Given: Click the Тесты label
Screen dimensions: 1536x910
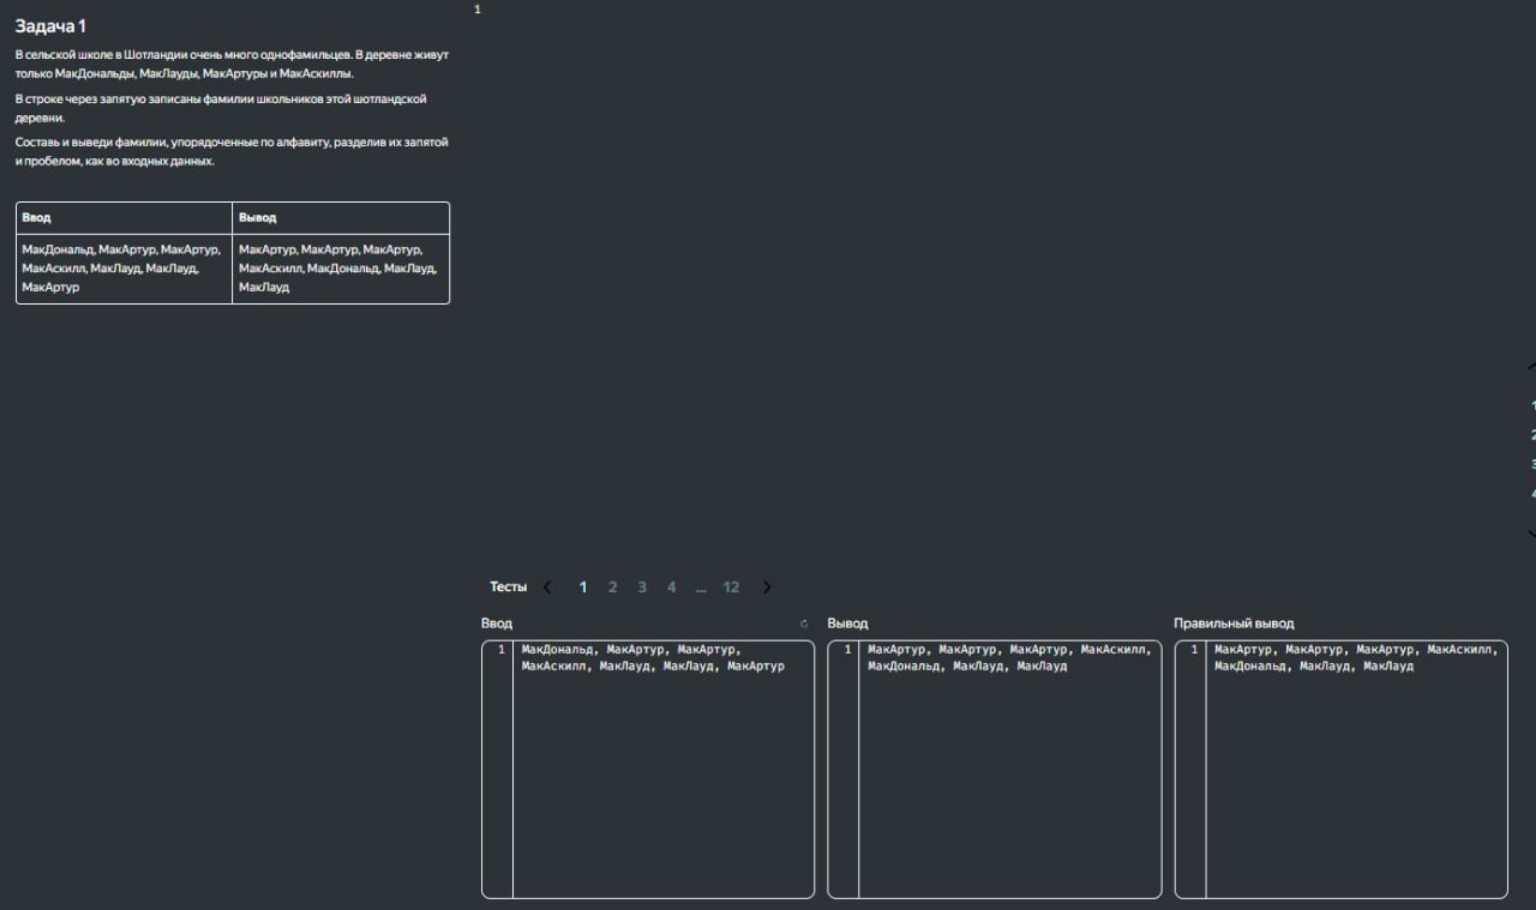Looking at the screenshot, I should pos(508,587).
